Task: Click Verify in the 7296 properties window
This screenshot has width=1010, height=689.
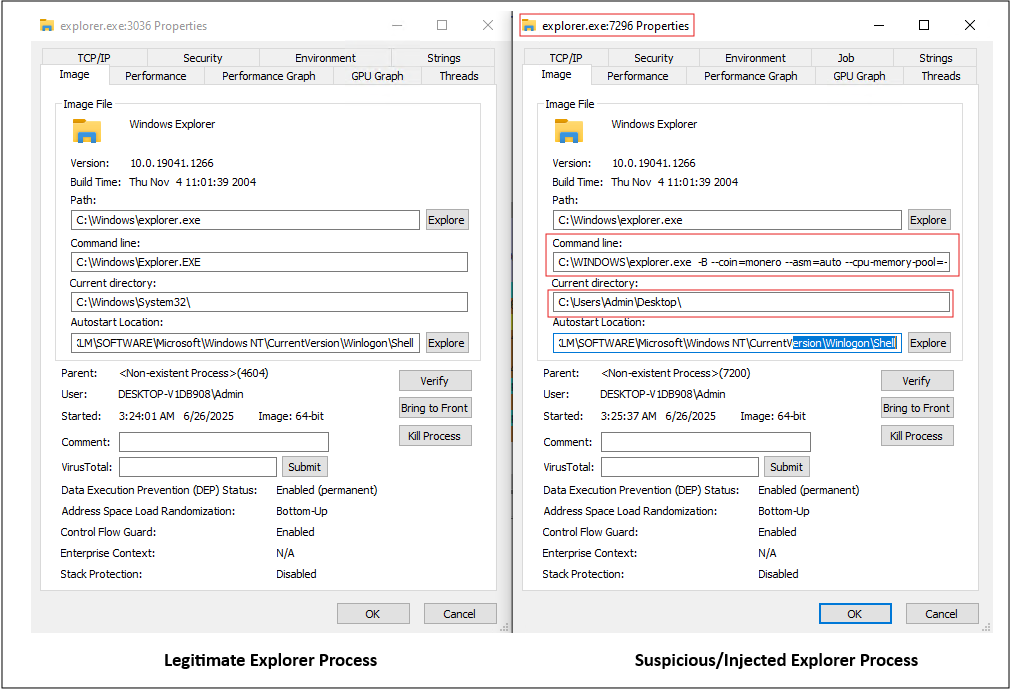Action: click(x=917, y=381)
